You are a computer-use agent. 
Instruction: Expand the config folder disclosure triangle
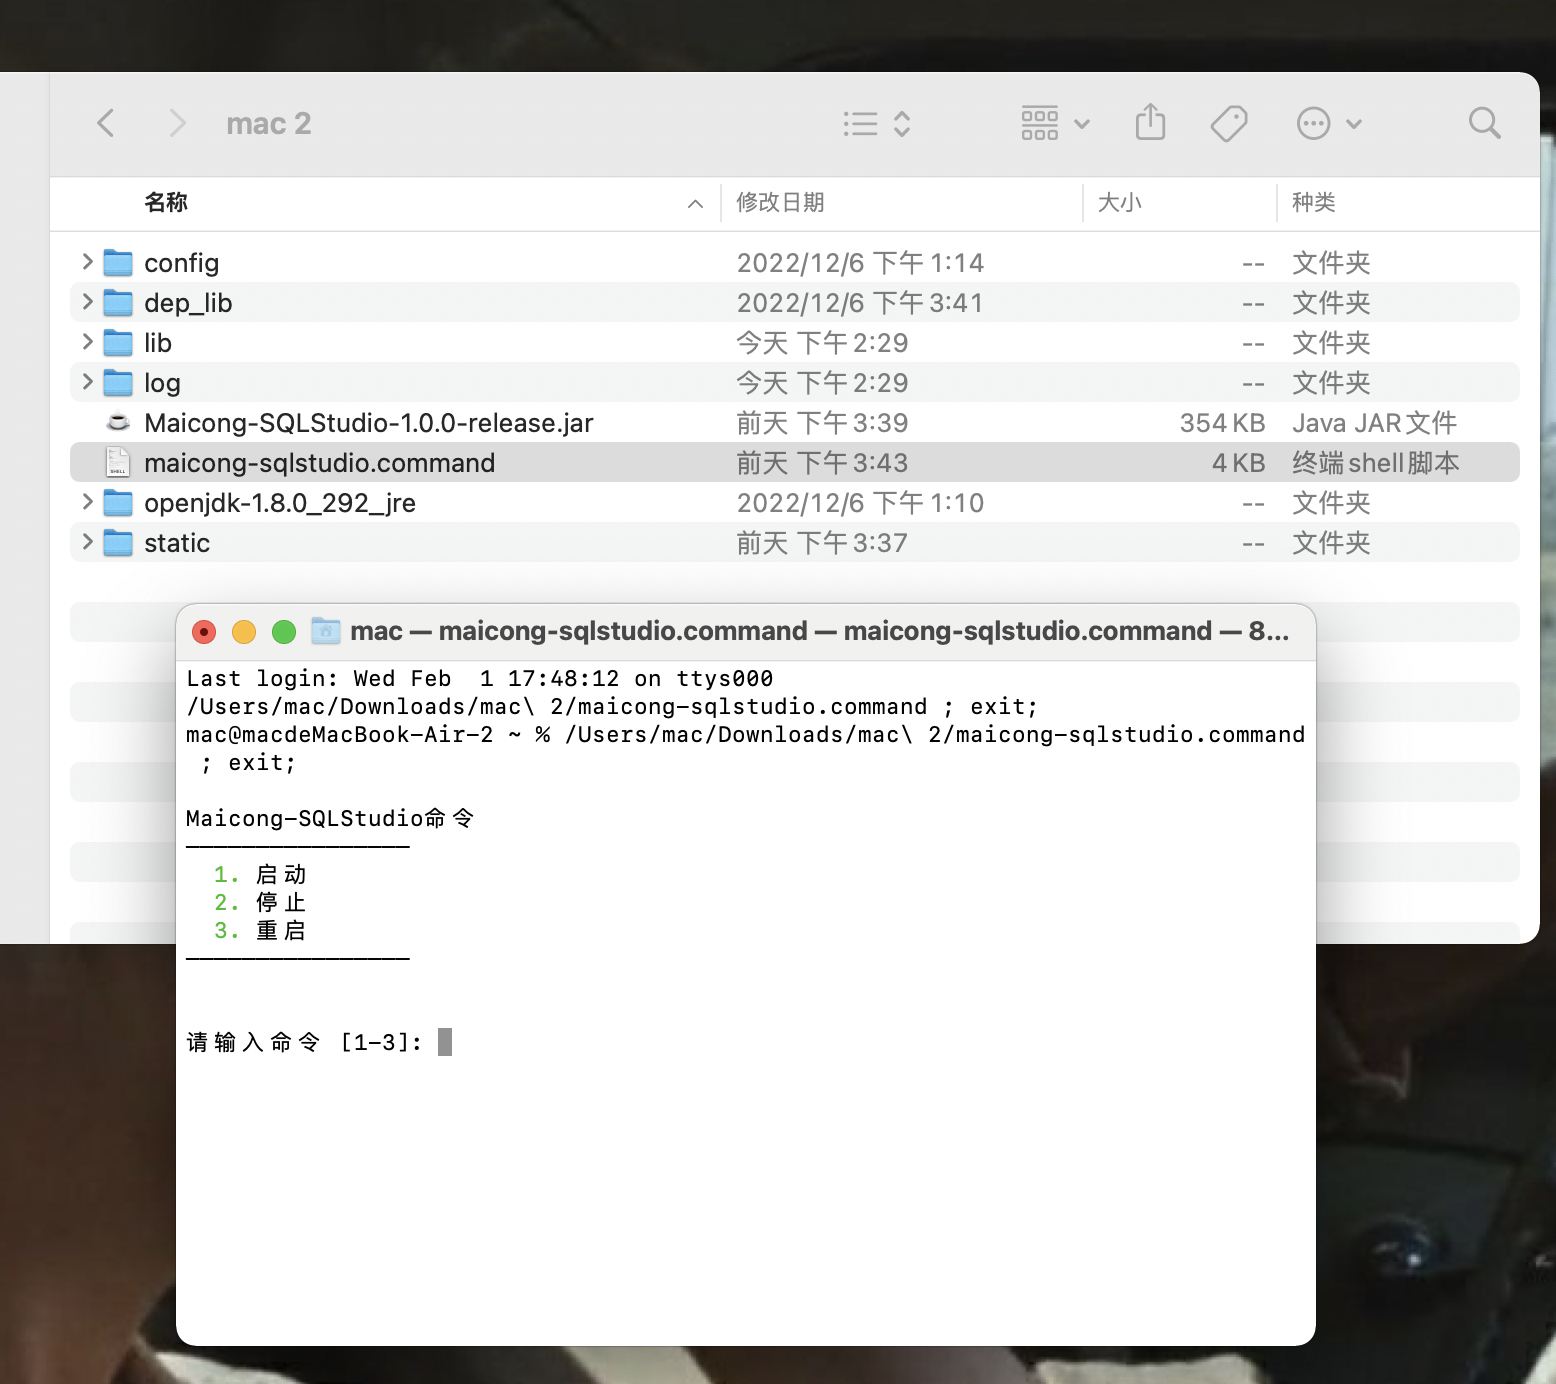click(86, 262)
